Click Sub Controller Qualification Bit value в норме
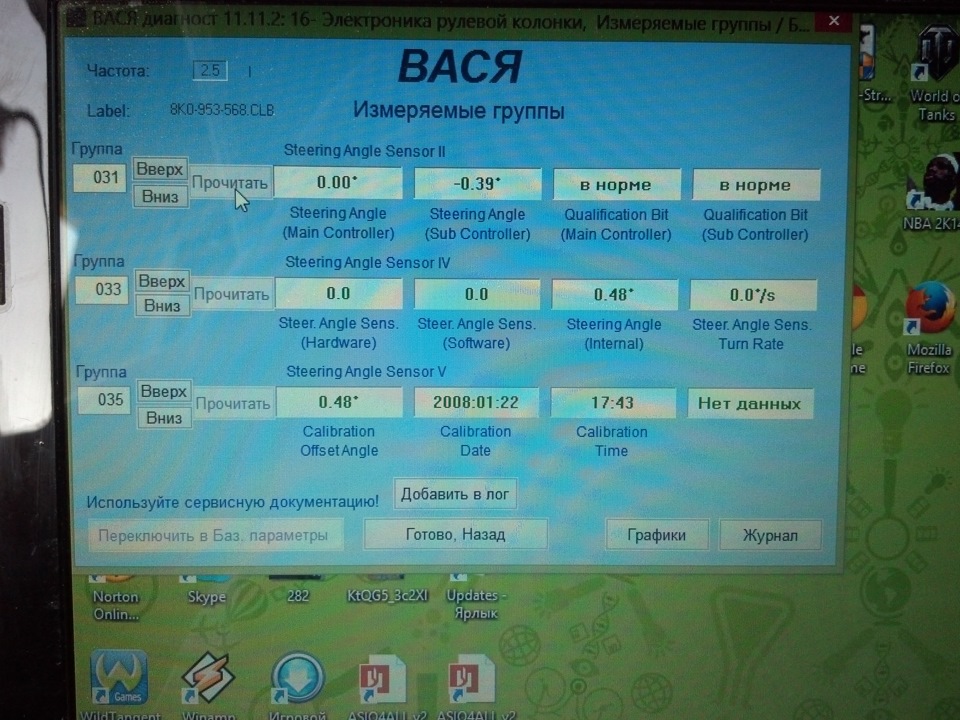This screenshot has height=720, width=960. (756, 186)
